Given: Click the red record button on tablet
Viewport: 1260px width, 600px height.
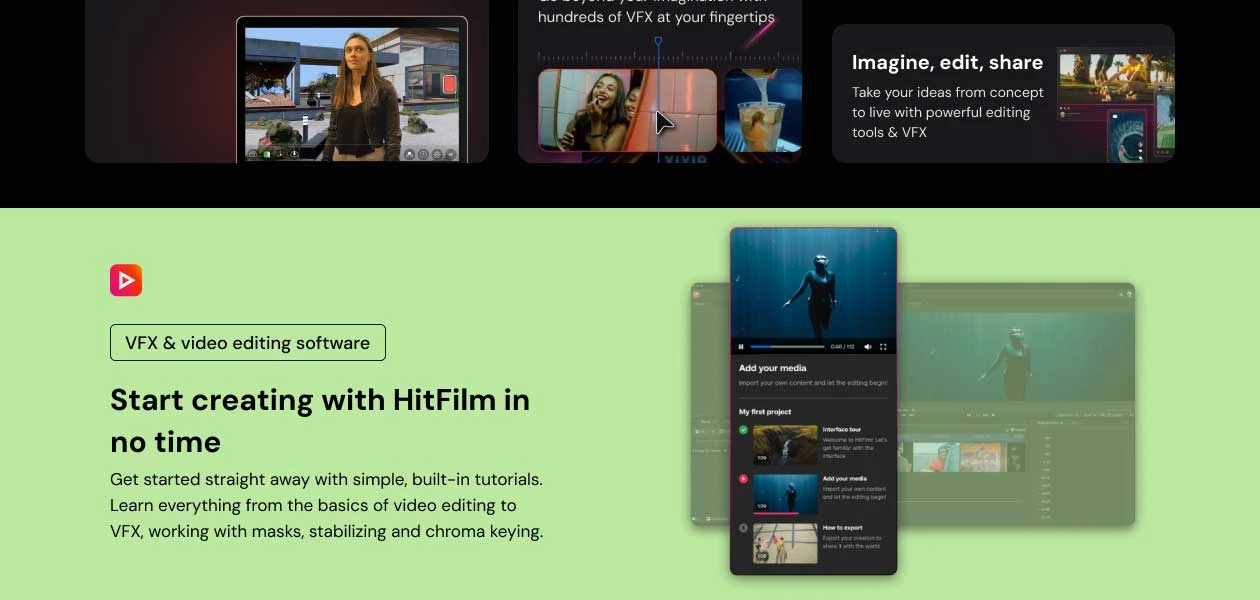Looking at the screenshot, I should [449, 85].
